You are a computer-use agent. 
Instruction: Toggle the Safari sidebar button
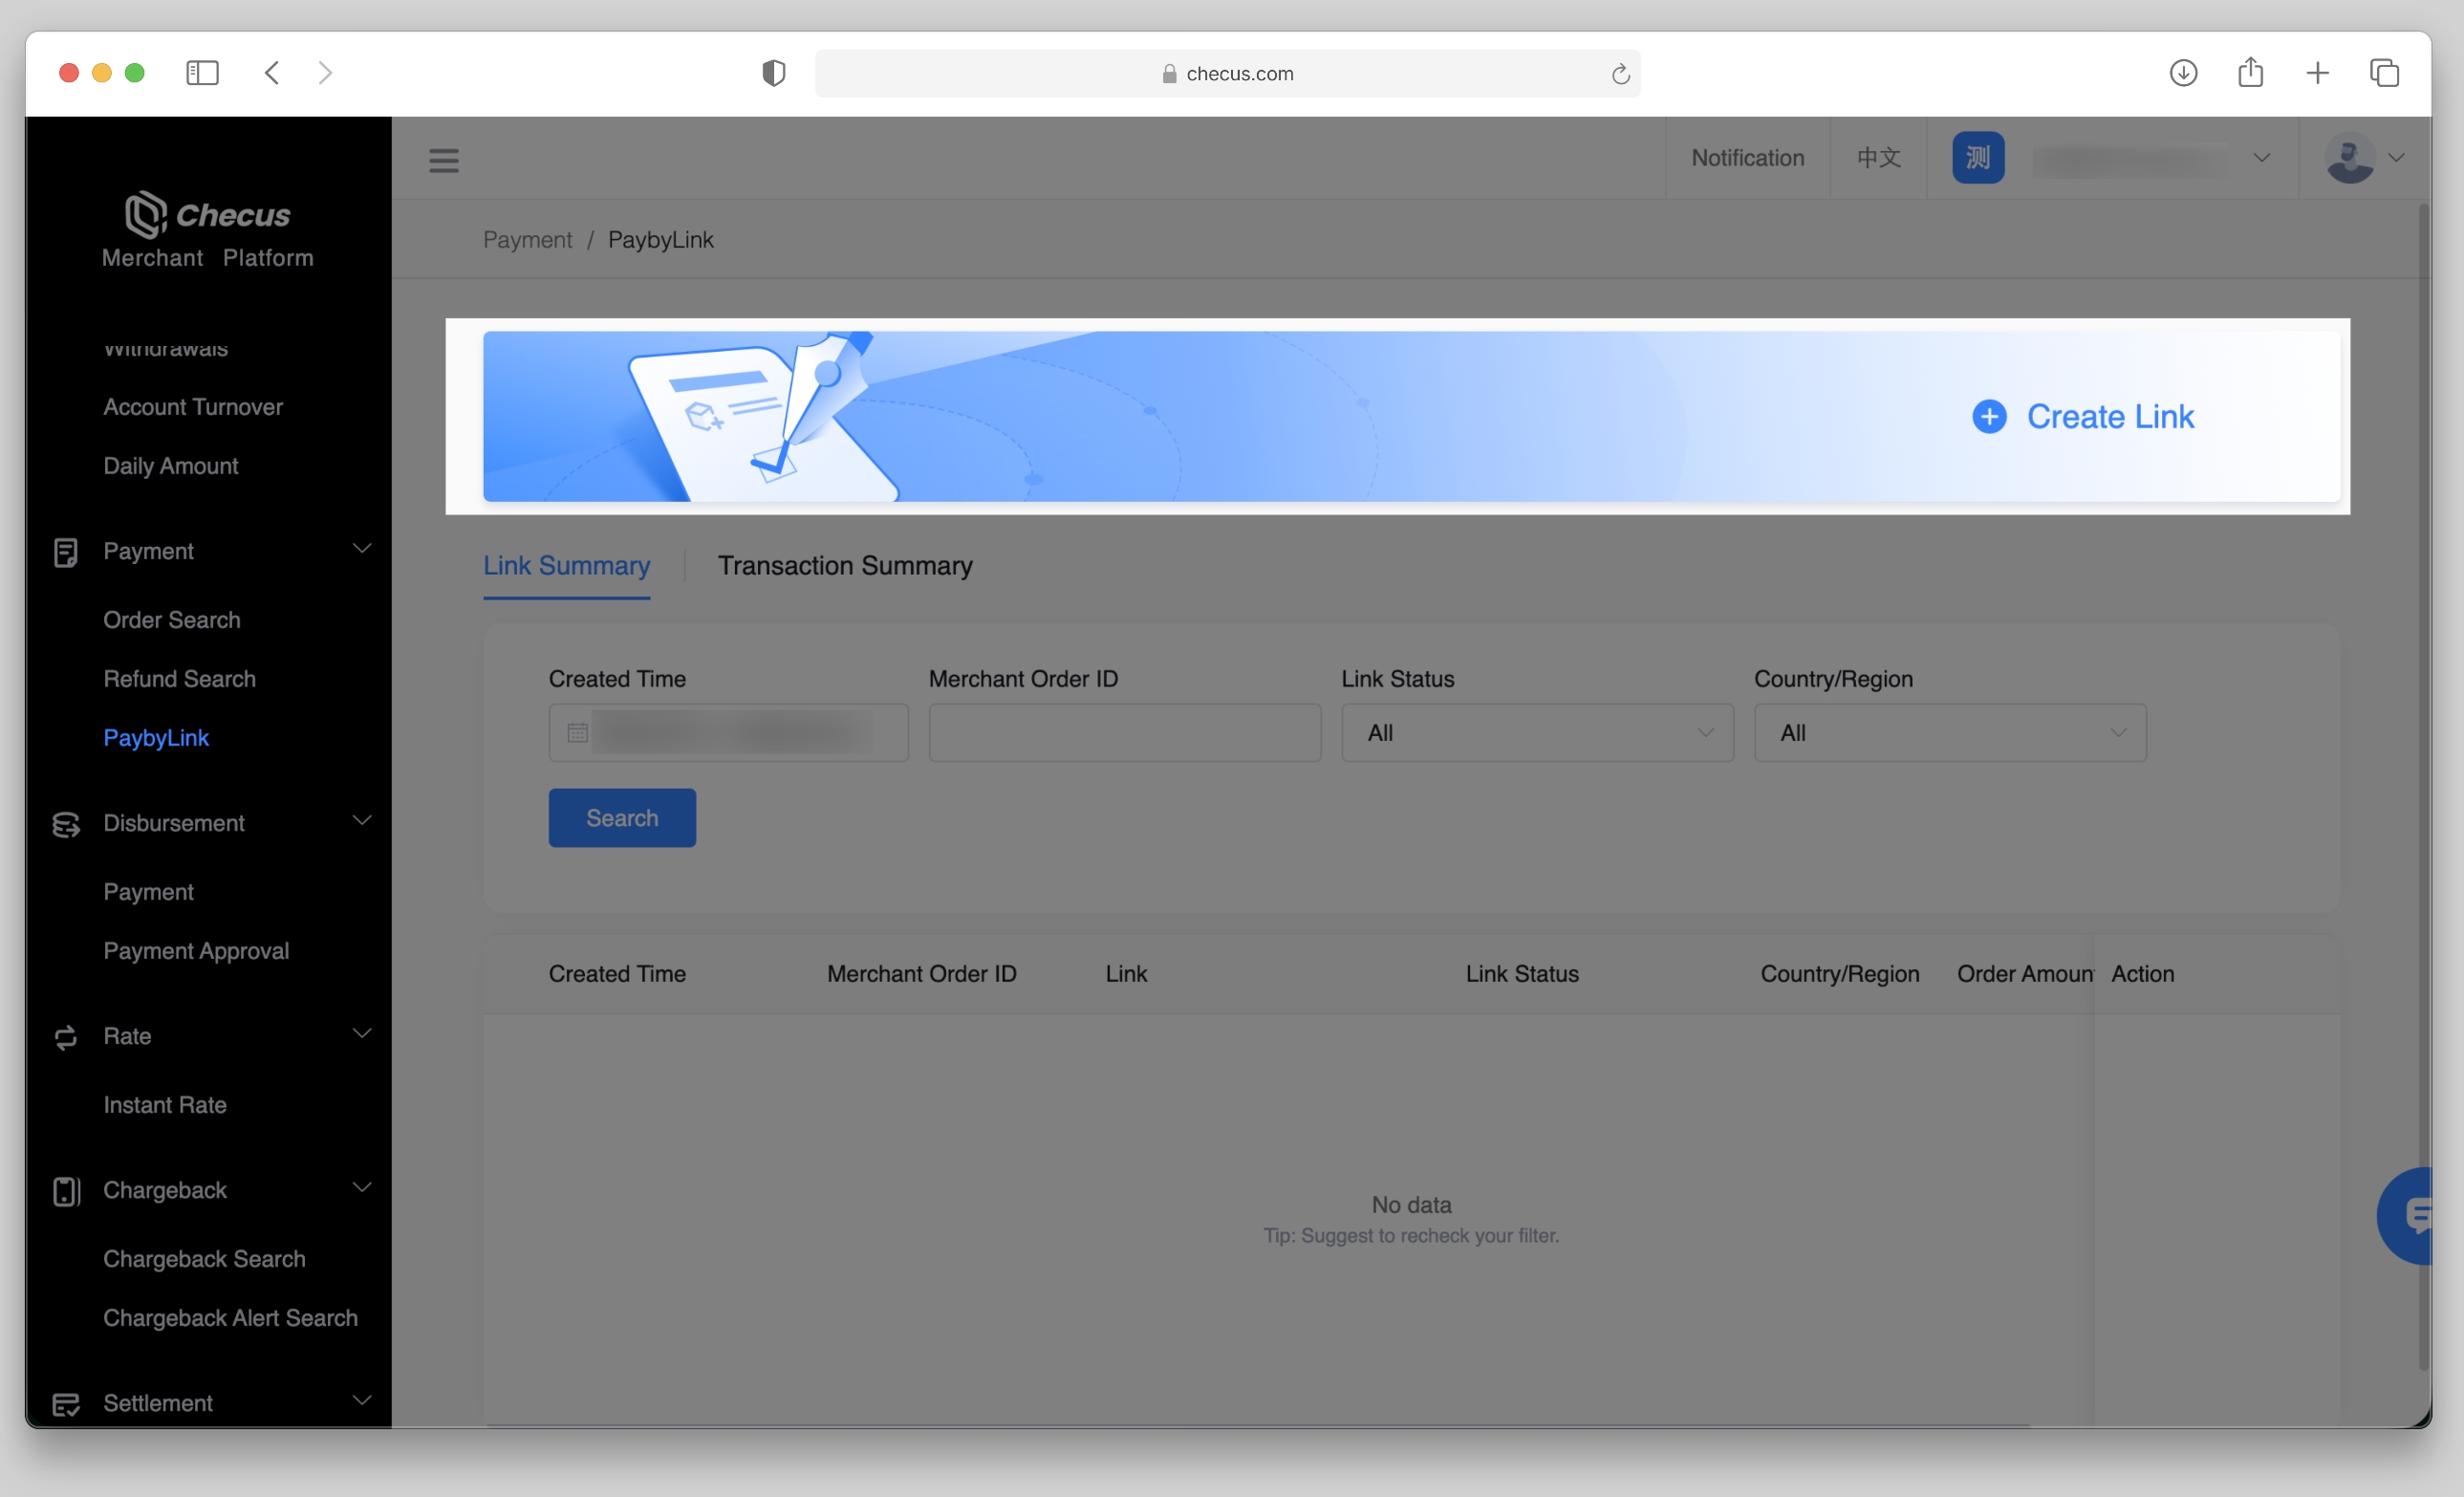tap(202, 73)
